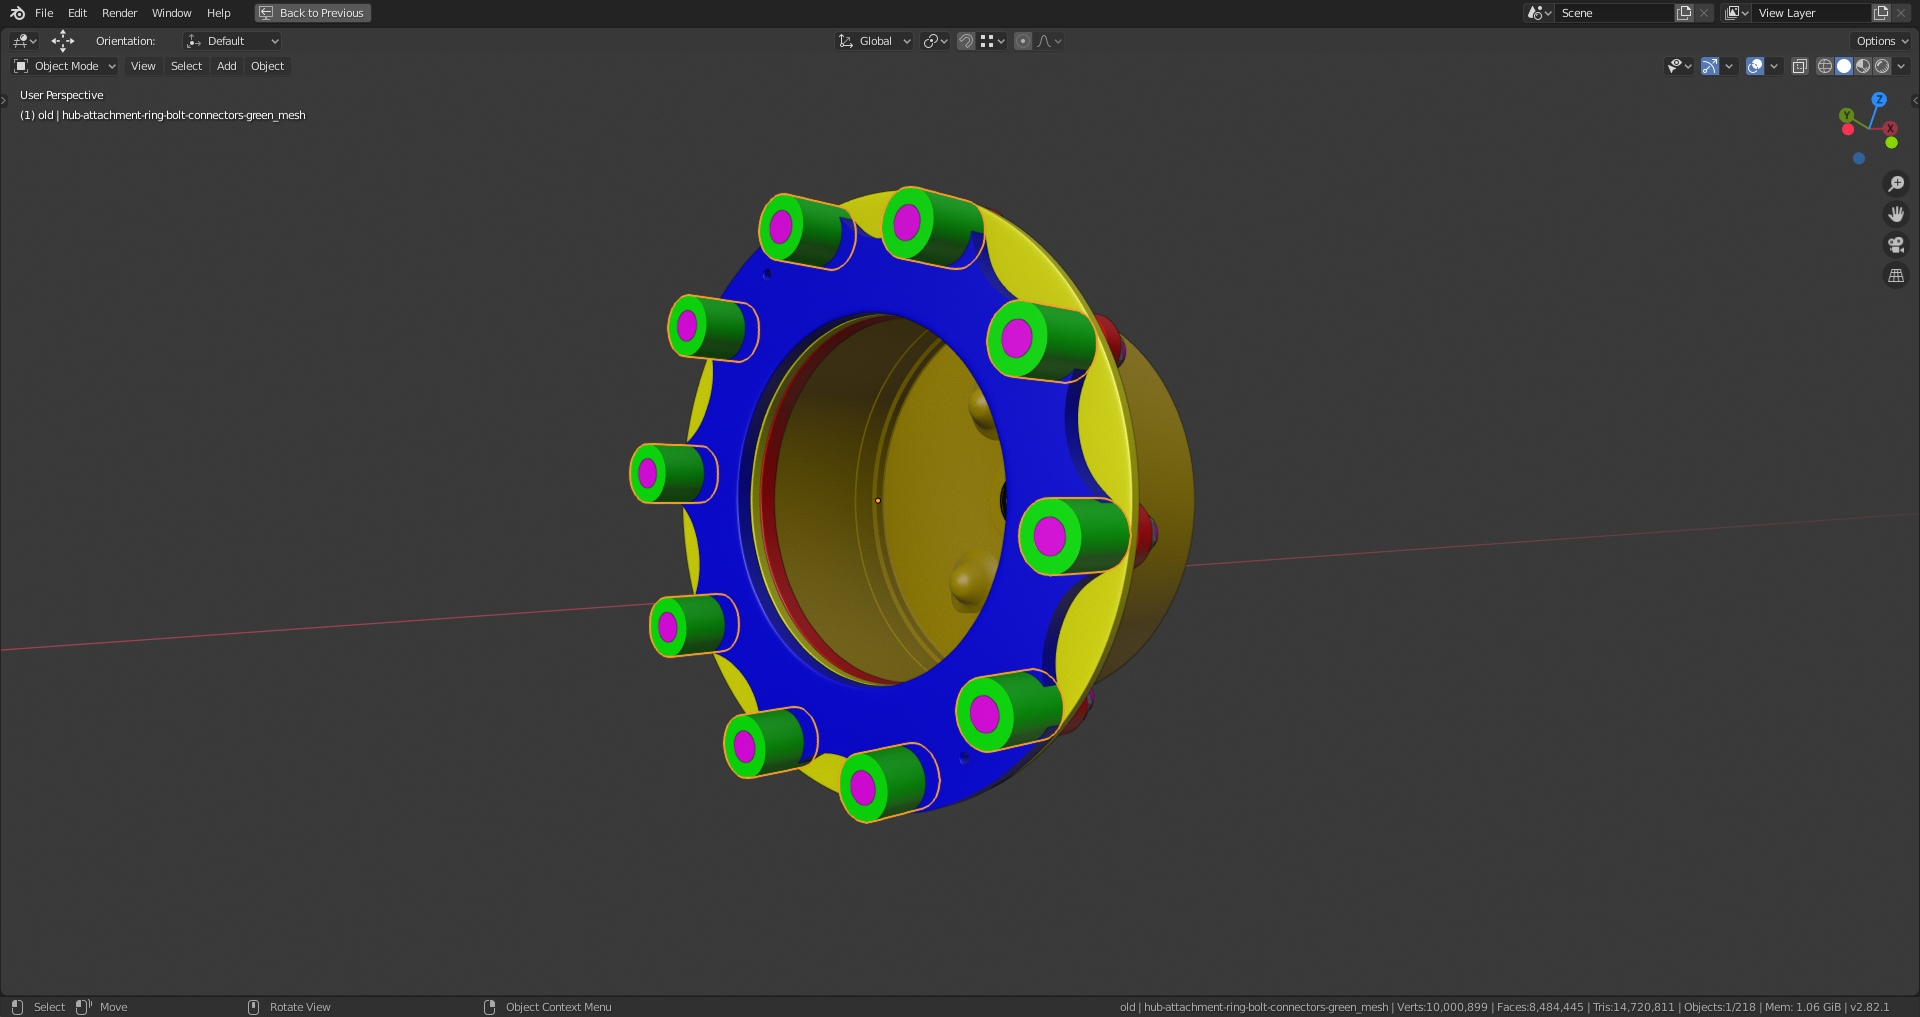Toggle the camera view icon
1920x1017 pixels.
click(1896, 245)
